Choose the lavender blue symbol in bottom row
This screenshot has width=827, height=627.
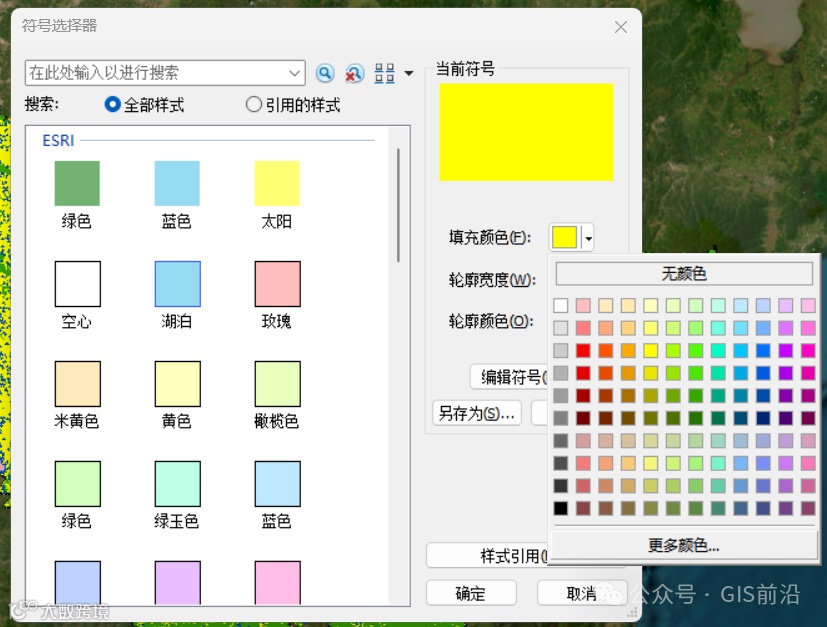(x=78, y=583)
